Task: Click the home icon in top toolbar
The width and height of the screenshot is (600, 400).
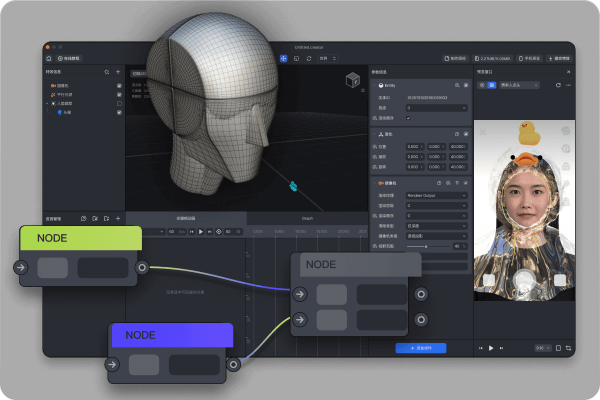Action: (x=49, y=59)
